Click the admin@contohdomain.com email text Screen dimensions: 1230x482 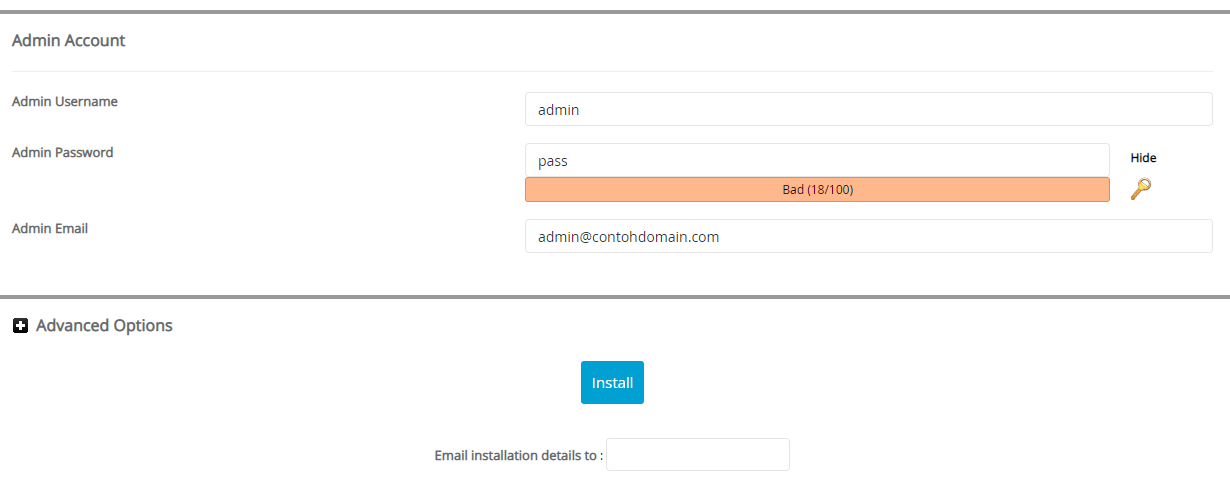[x=628, y=237]
